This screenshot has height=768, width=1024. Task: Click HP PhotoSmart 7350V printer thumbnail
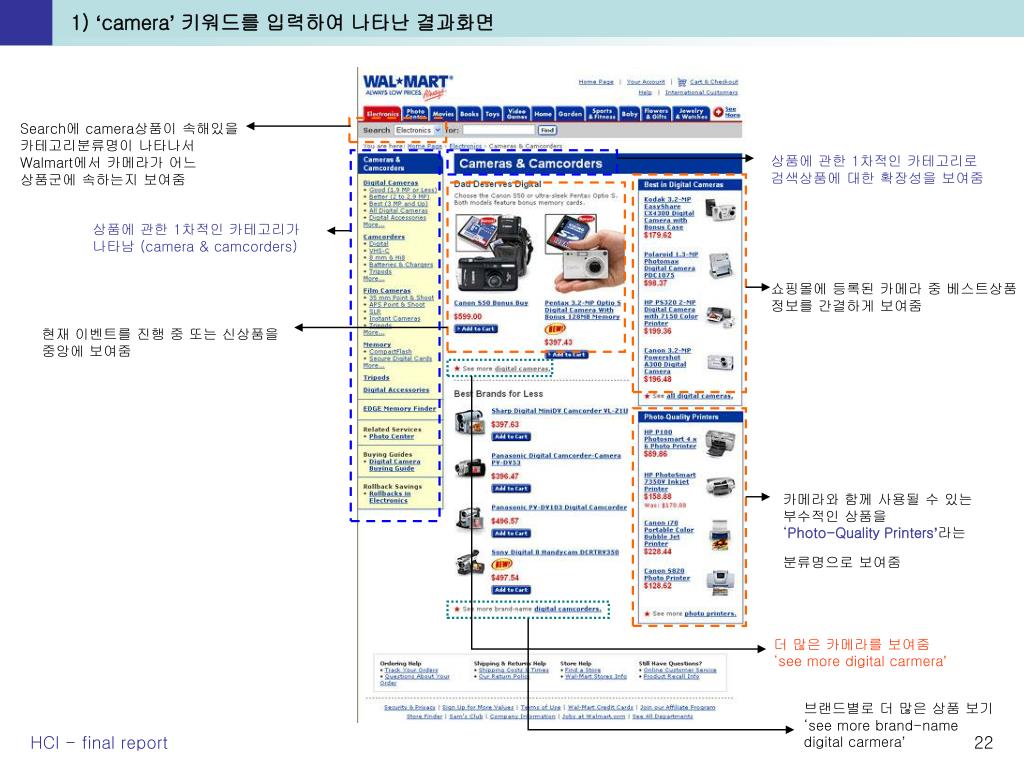tap(720, 487)
